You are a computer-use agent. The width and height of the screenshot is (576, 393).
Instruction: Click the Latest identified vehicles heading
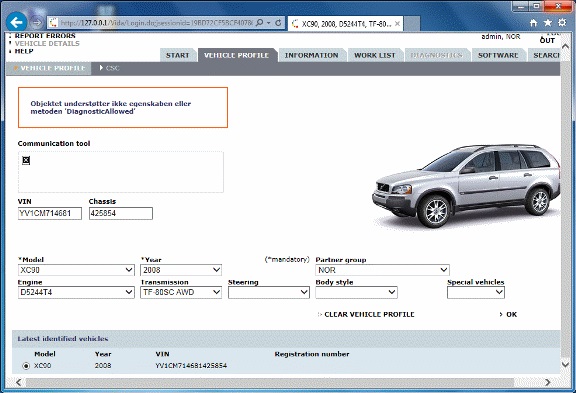tap(63, 339)
